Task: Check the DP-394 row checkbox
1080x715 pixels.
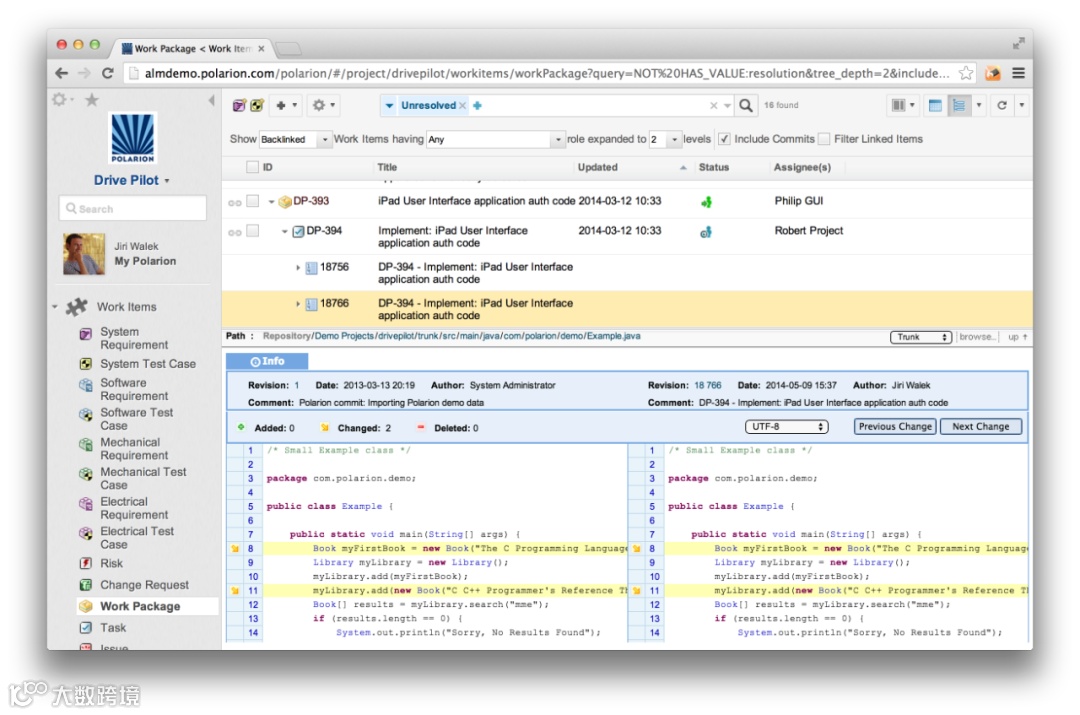Action: (x=253, y=231)
